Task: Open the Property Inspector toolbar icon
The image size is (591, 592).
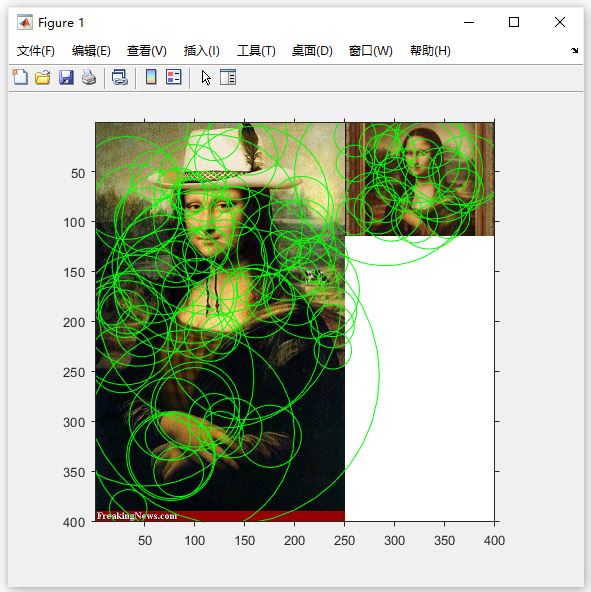Action: pos(228,77)
